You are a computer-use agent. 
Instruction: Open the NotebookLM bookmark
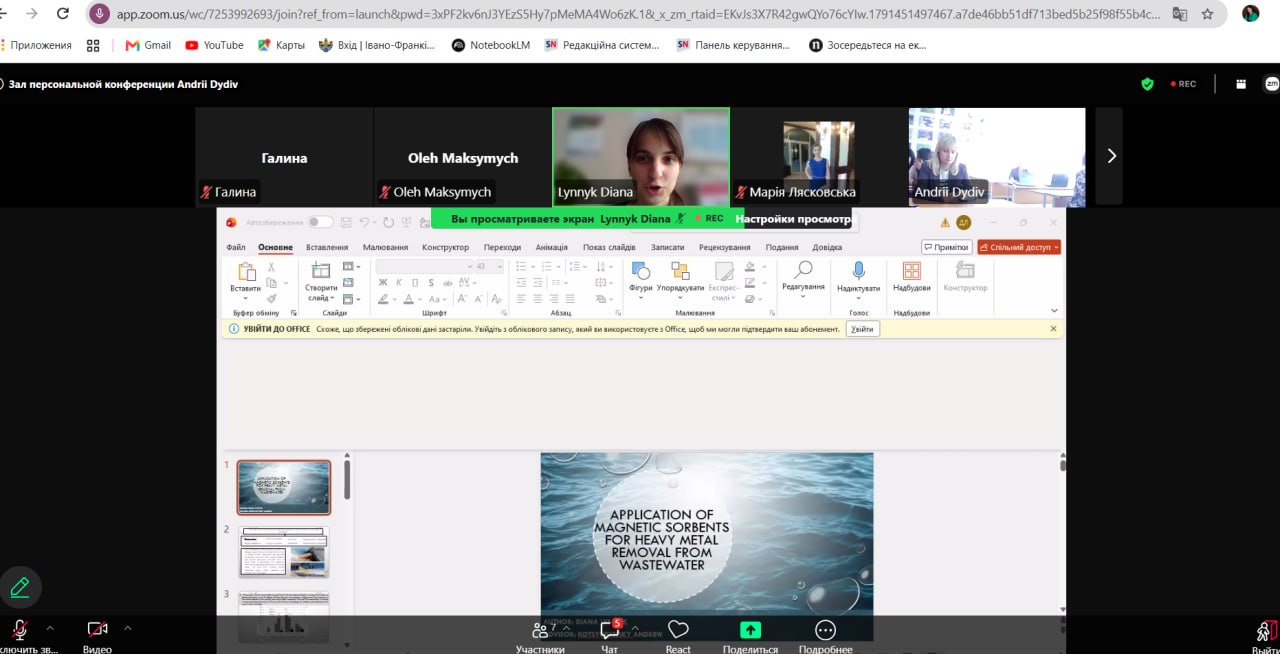(492, 45)
